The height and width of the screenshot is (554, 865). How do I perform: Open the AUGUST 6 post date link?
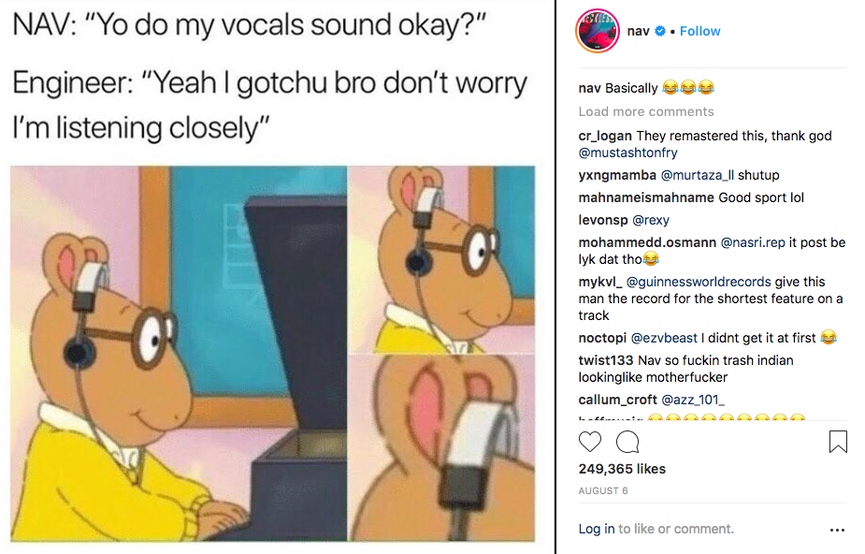603,491
